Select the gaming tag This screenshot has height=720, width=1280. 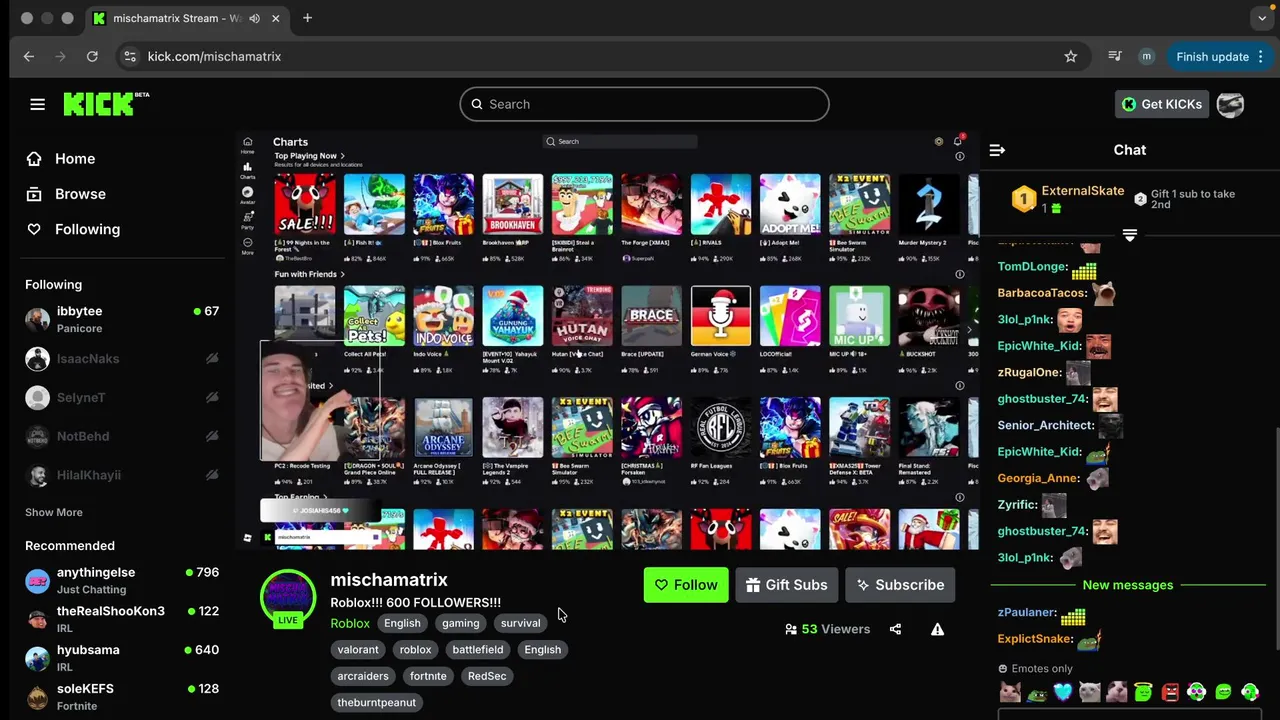coord(461,623)
